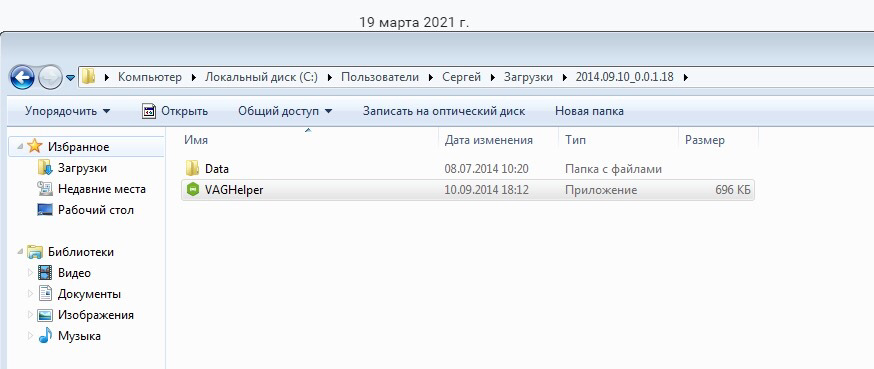Click the Документы page icon
The height and width of the screenshot is (369, 874).
click(x=45, y=294)
